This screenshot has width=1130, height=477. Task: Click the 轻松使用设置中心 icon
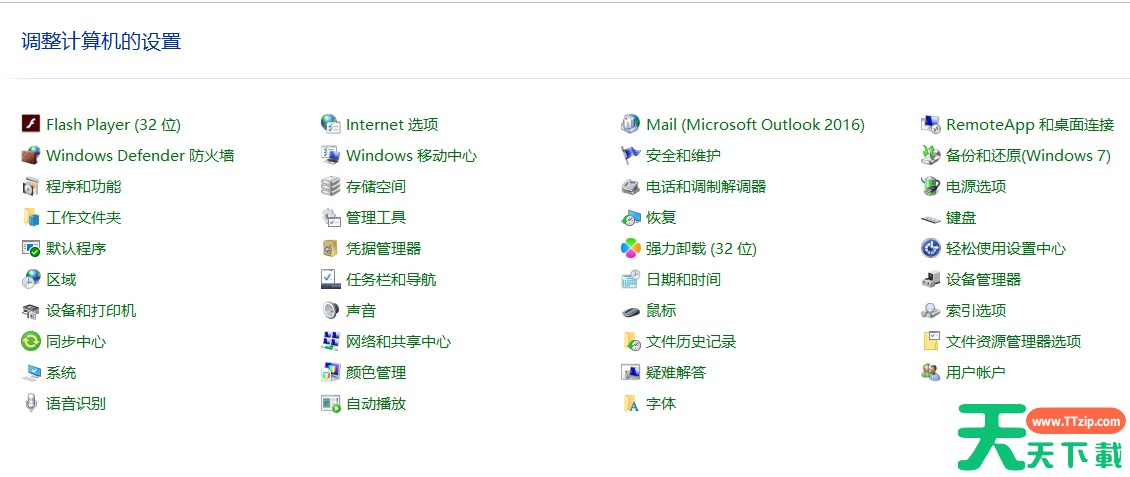(x=930, y=248)
